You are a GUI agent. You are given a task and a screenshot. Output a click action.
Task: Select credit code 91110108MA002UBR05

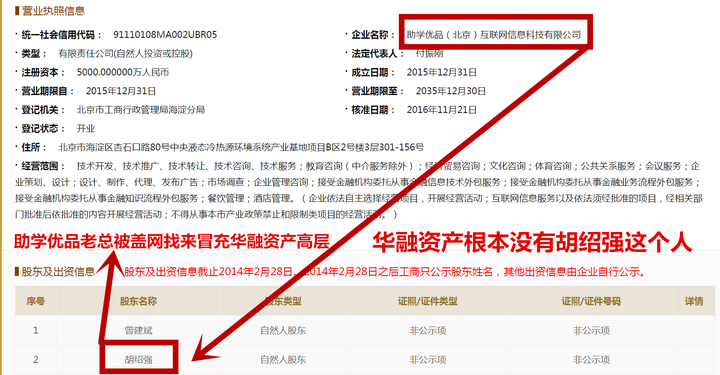coord(165,35)
